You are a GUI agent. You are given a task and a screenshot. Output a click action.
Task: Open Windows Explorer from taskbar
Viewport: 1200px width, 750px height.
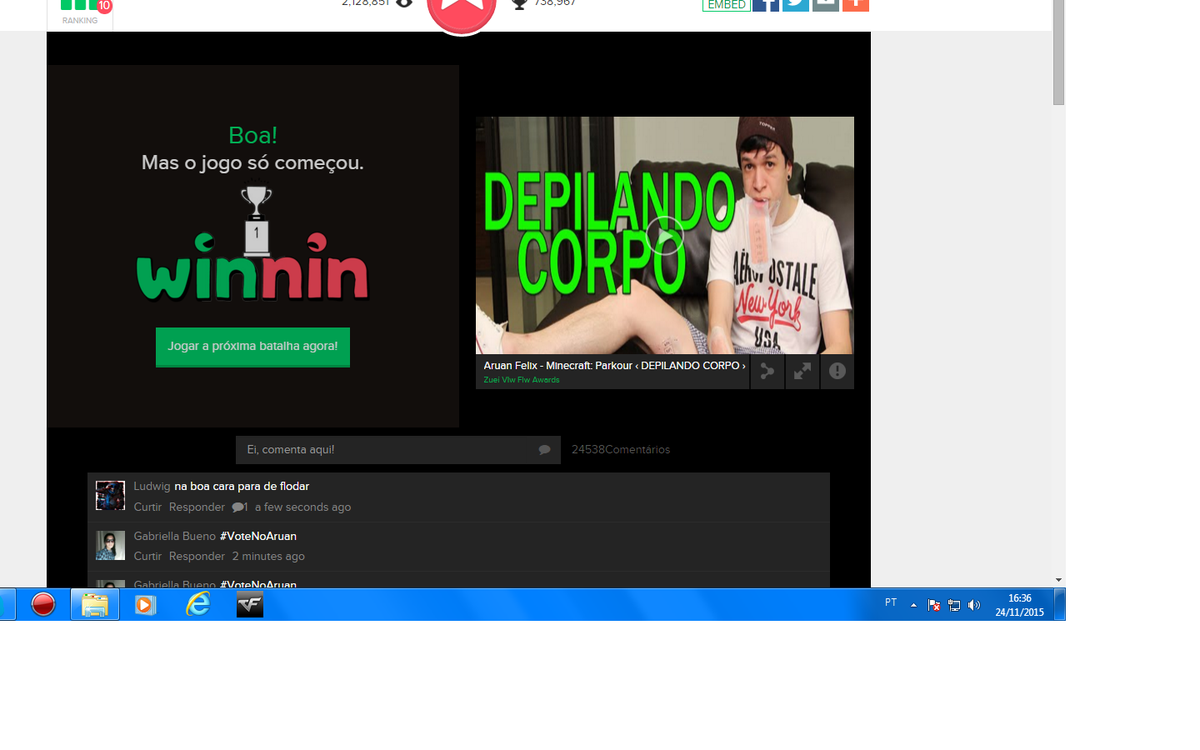point(95,604)
